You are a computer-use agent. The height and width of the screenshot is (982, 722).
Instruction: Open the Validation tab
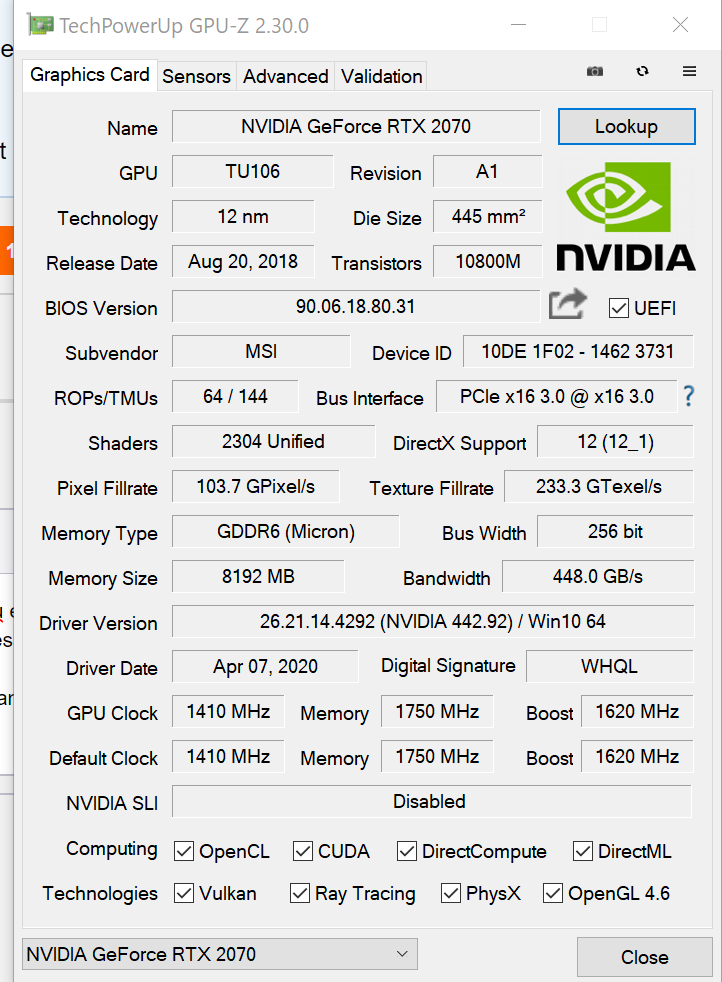[381, 76]
